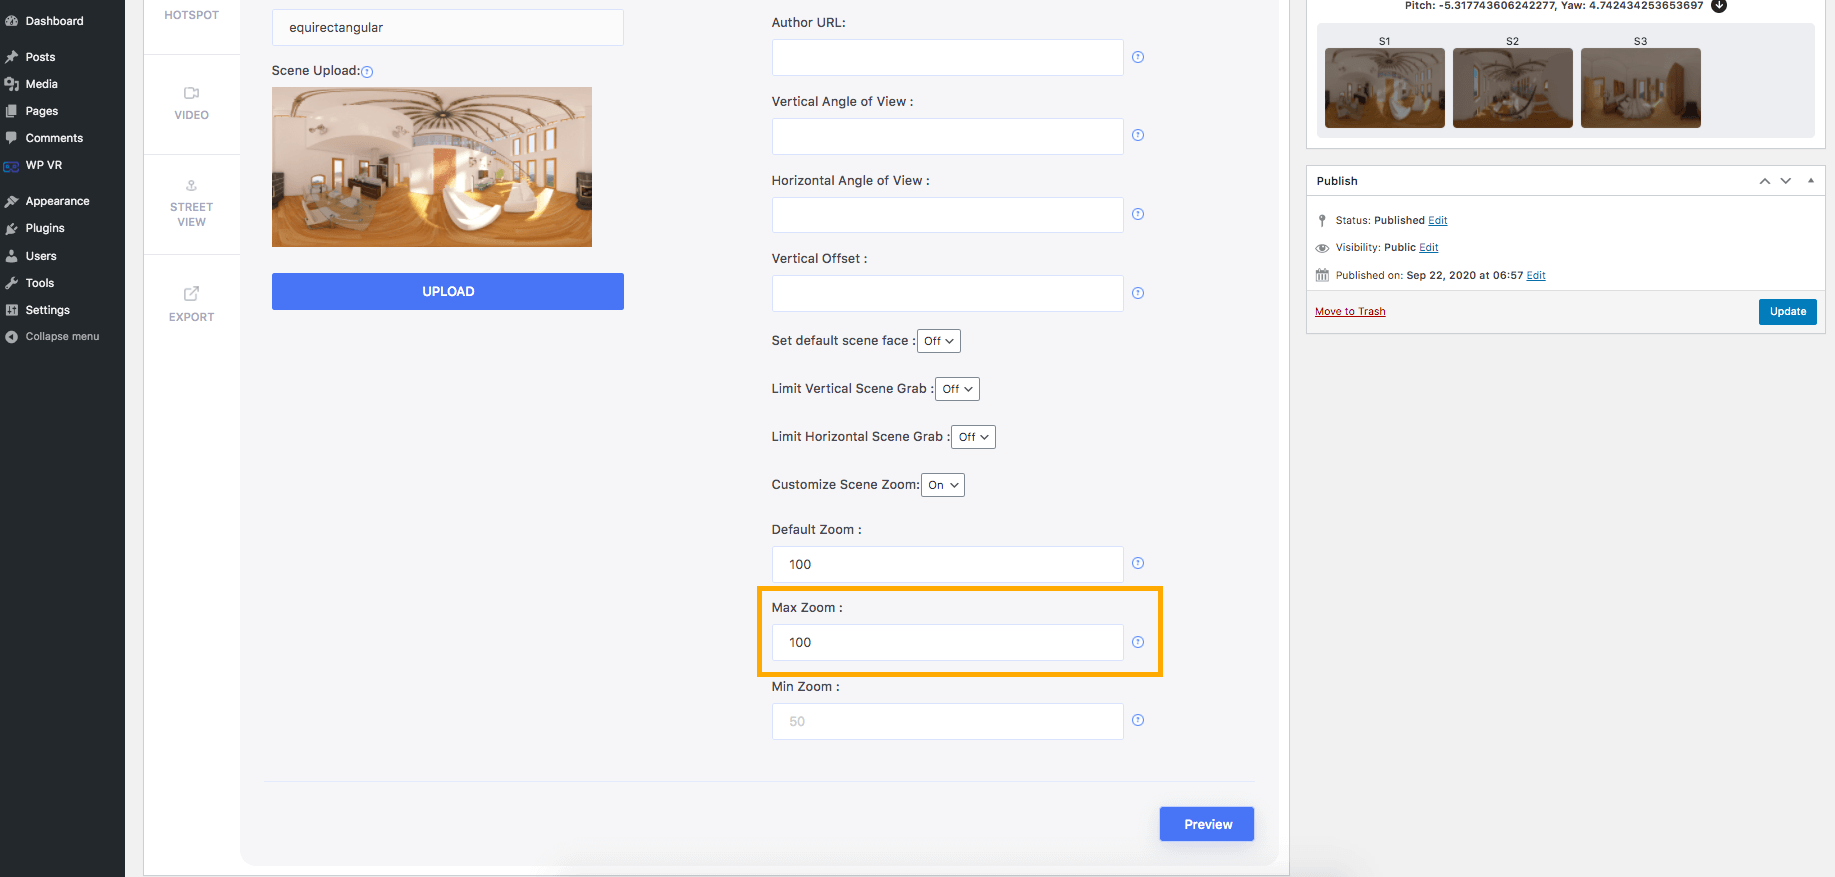Click the Default Zoom input field
Screen dimensions: 1835x877
coord(948,564)
